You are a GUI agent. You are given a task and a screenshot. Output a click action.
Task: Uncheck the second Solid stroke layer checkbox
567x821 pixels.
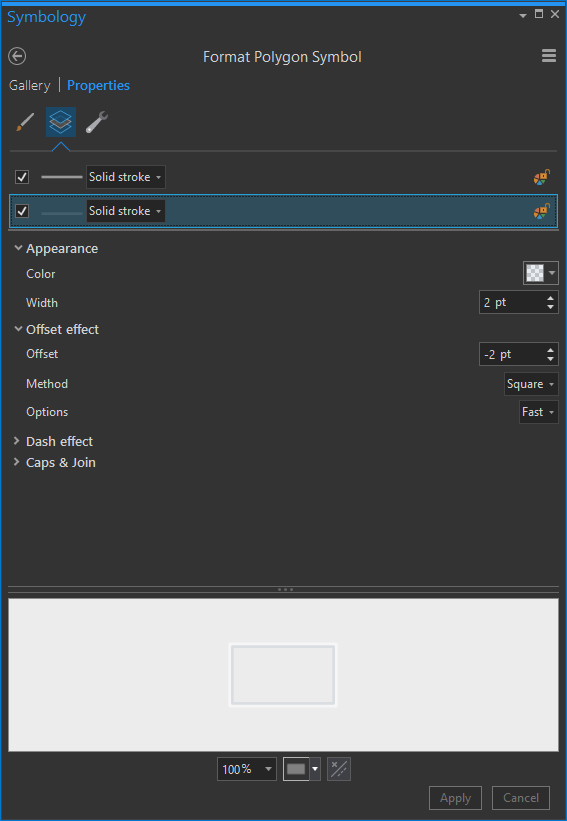(22, 211)
